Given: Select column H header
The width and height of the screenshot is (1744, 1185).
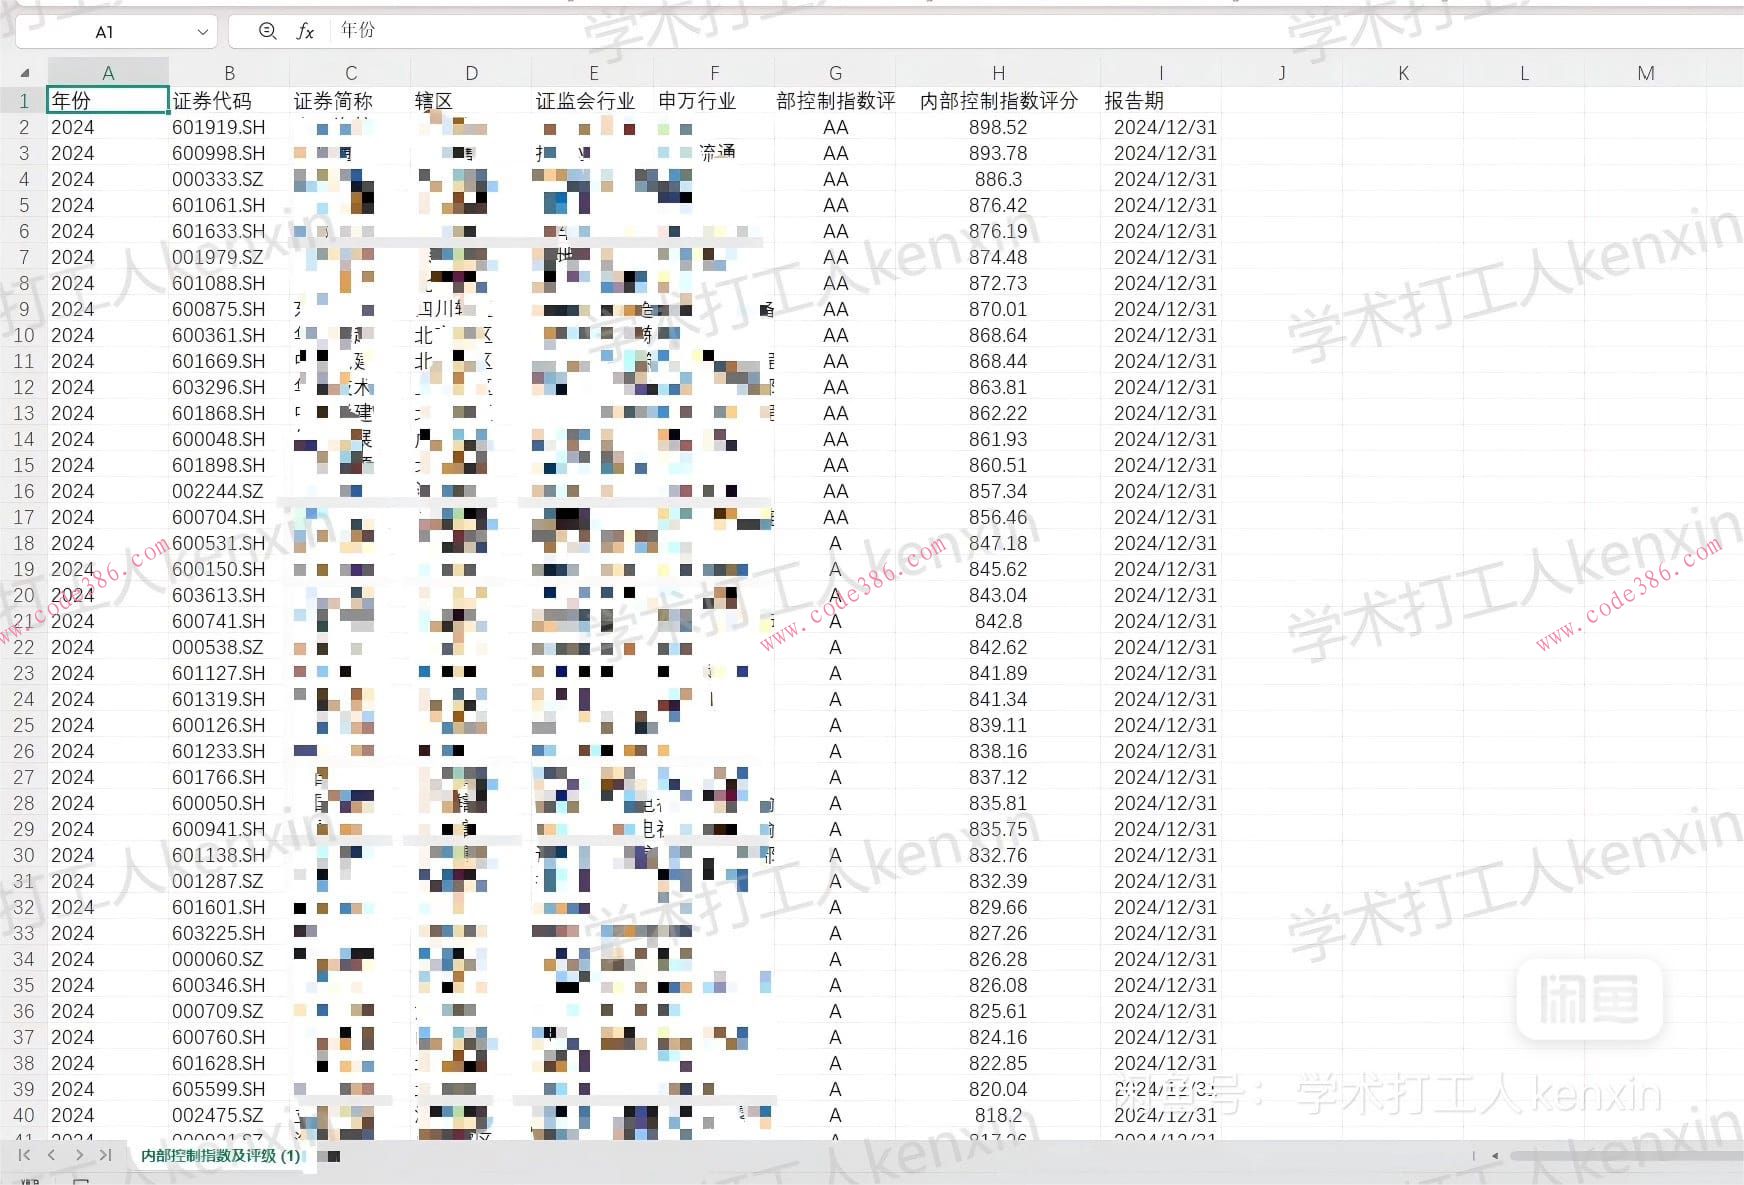Looking at the screenshot, I should (998, 73).
